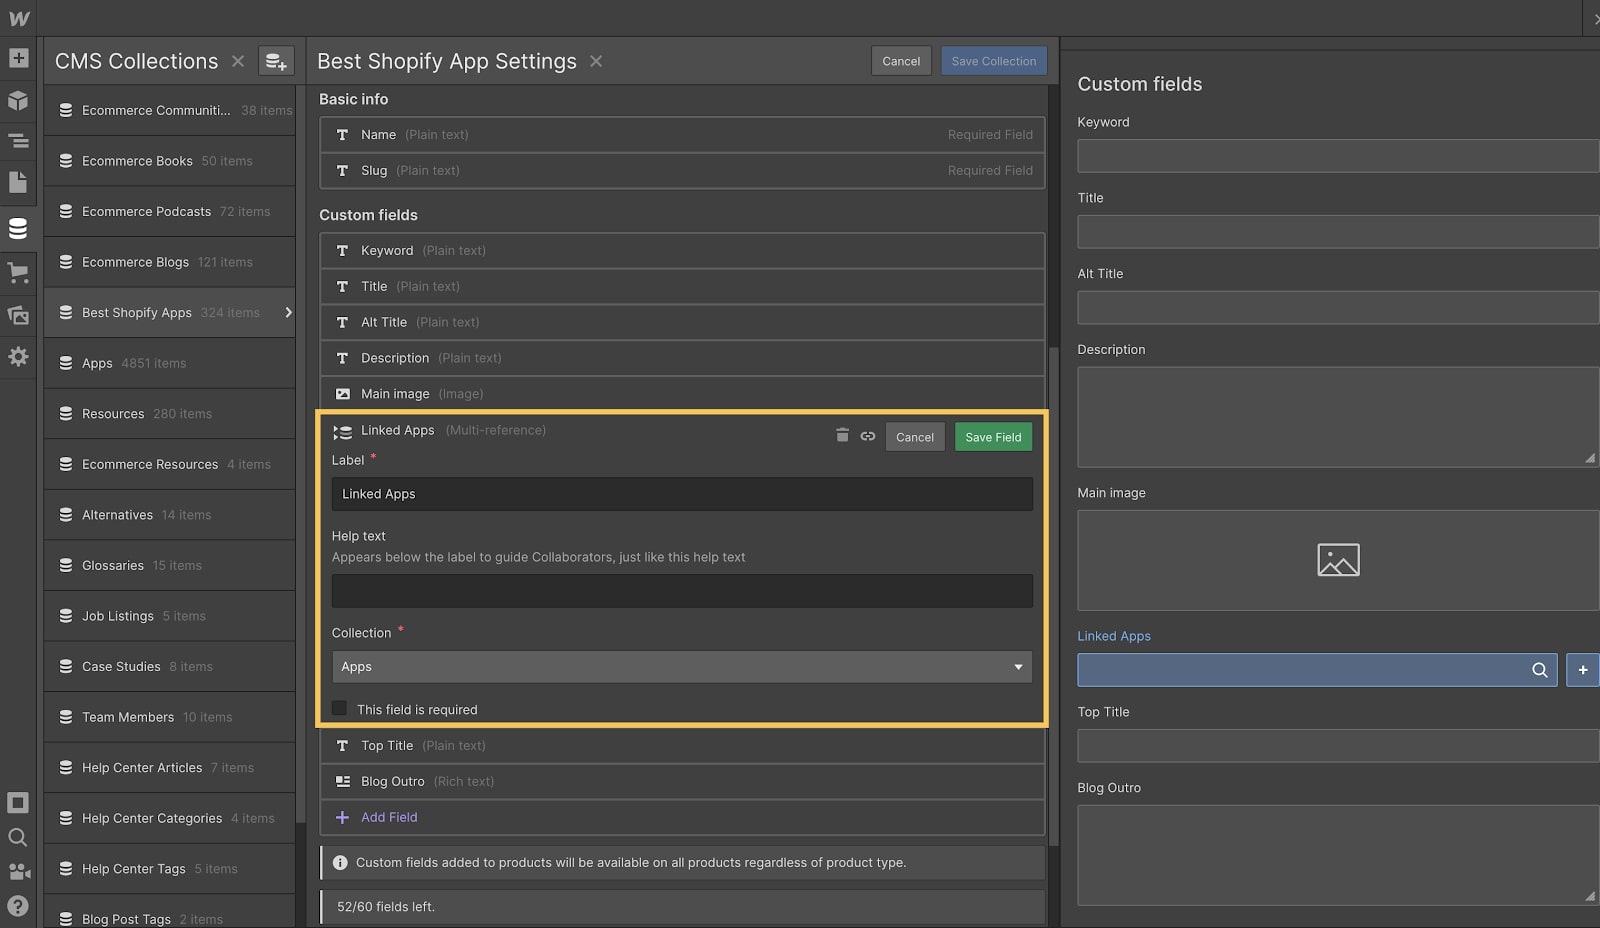The image size is (1600, 928).
Task: Open the help question mark icon
Action: tap(18, 906)
